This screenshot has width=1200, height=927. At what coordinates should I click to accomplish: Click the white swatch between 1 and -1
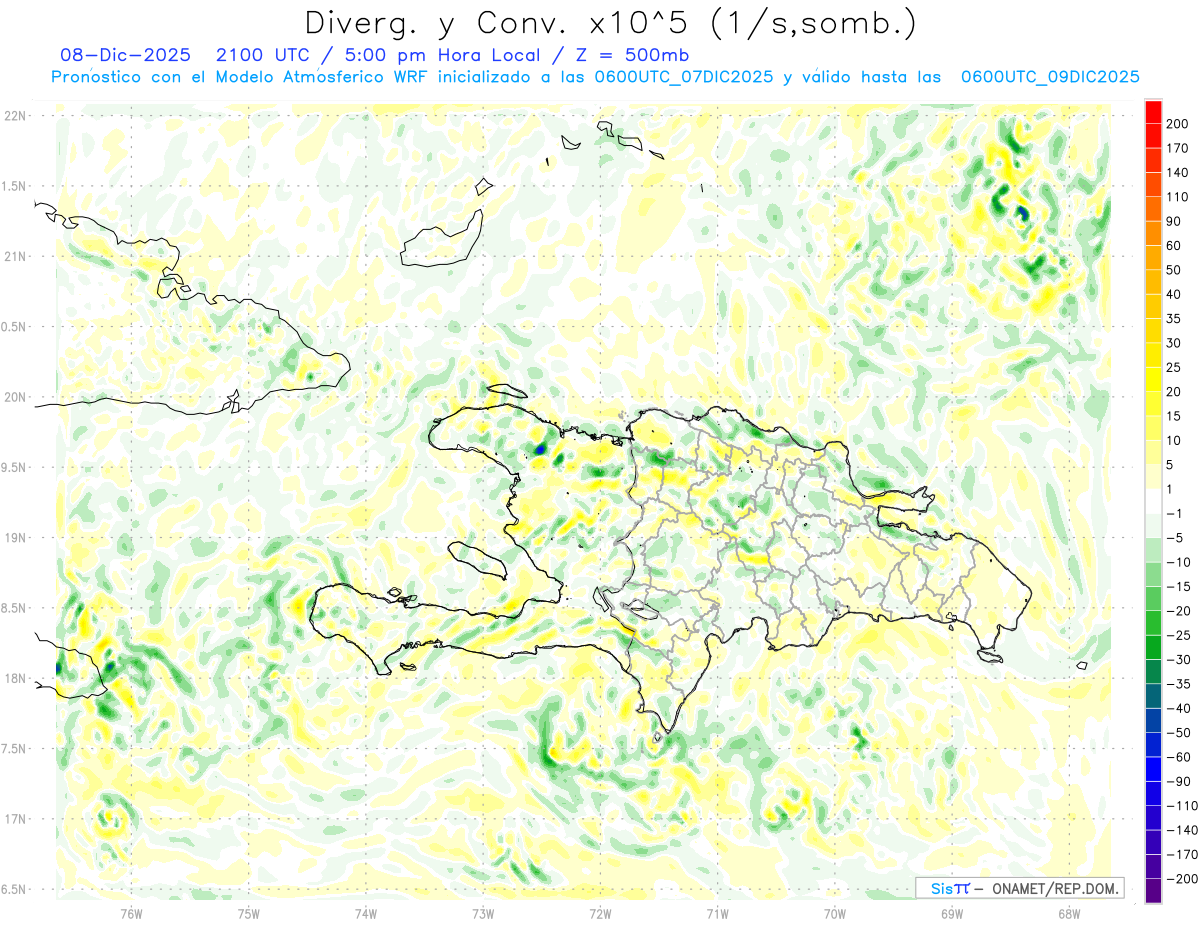click(x=1153, y=502)
